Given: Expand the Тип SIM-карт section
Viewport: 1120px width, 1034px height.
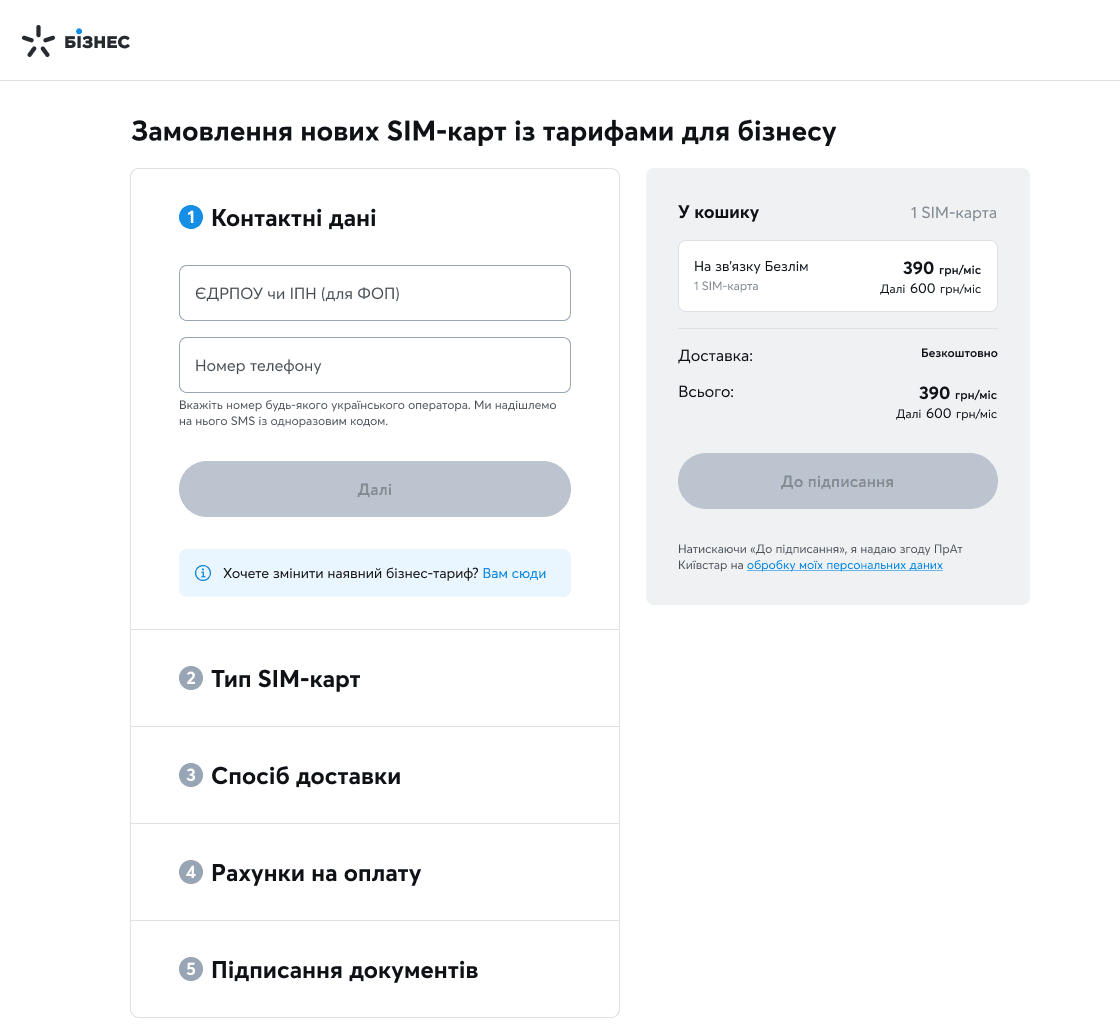Looking at the screenshot, I should [x=375, y=678].
